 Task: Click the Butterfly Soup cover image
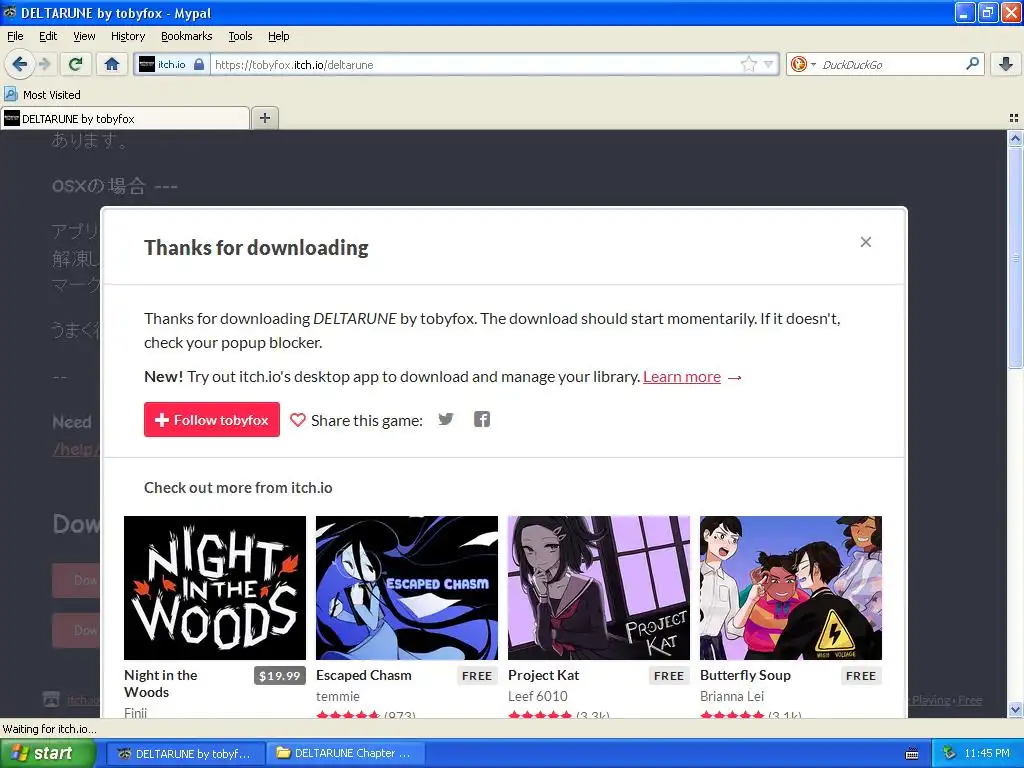pos(791,588)
